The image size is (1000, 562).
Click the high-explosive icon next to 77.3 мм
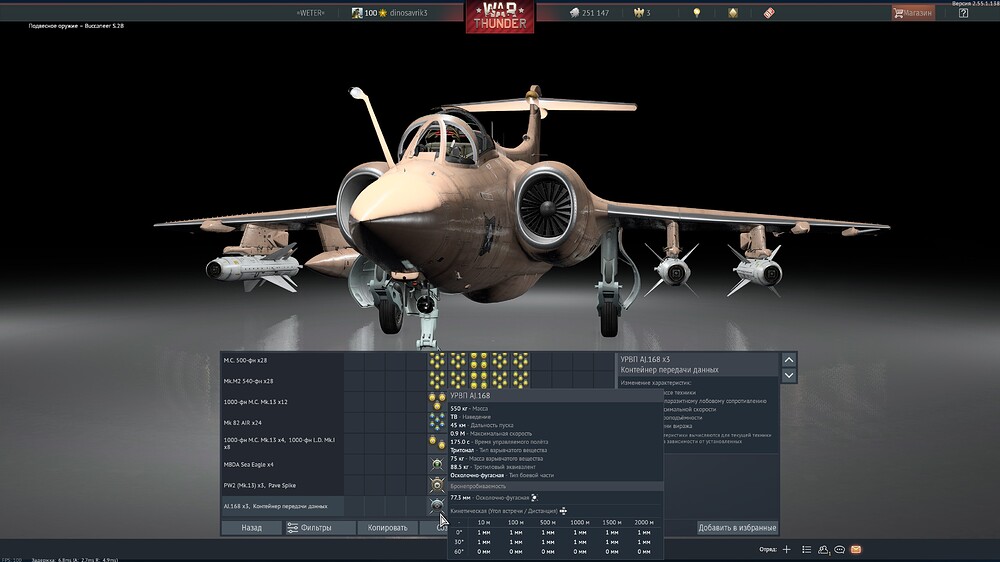click(534, 498)
